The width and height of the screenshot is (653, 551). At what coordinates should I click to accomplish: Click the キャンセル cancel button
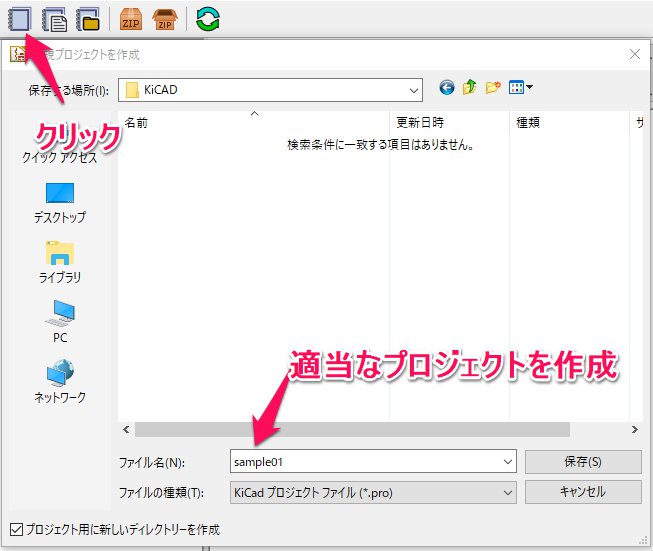pyautogui.click(x=582, y=492)
